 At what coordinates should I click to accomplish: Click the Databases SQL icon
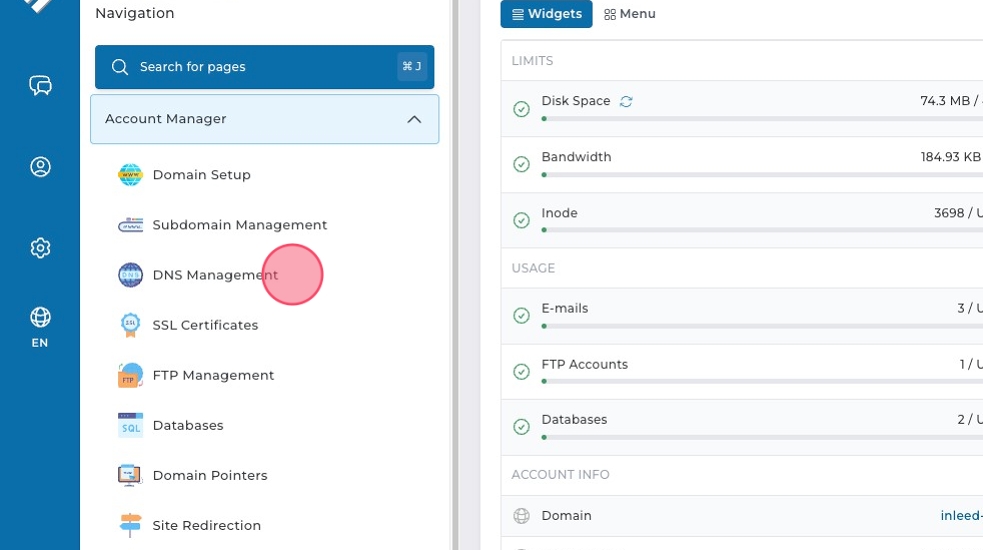pos(130,425)
